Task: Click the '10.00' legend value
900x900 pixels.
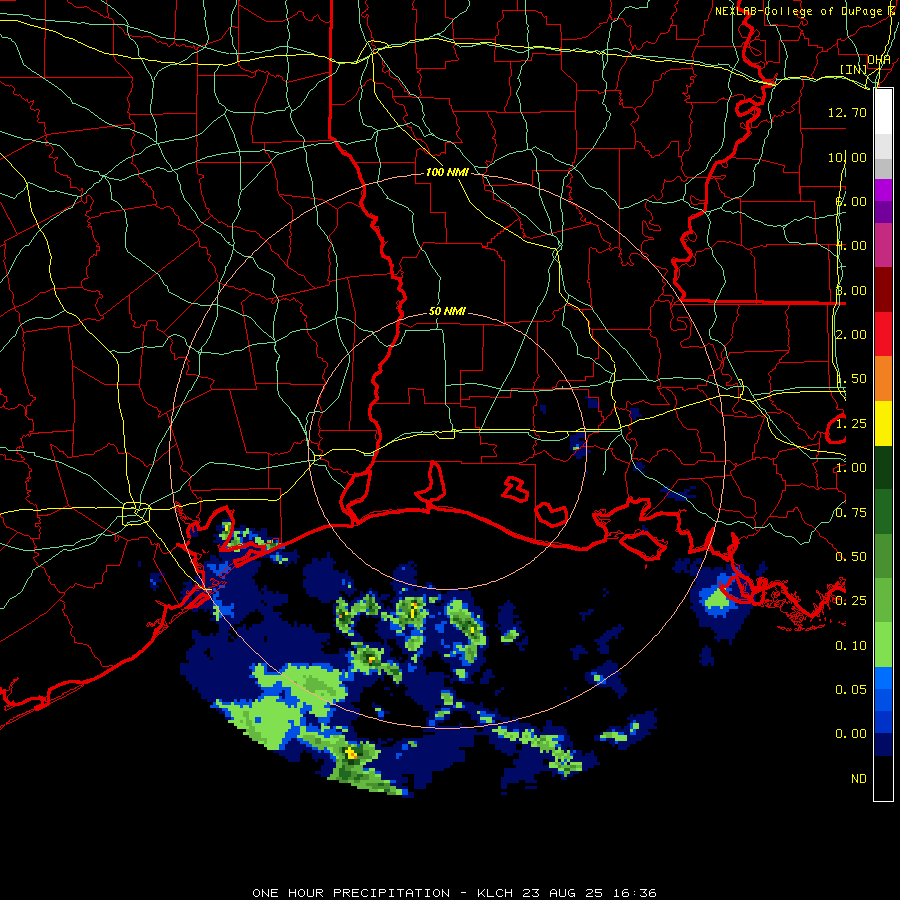Action: (847, 157)
